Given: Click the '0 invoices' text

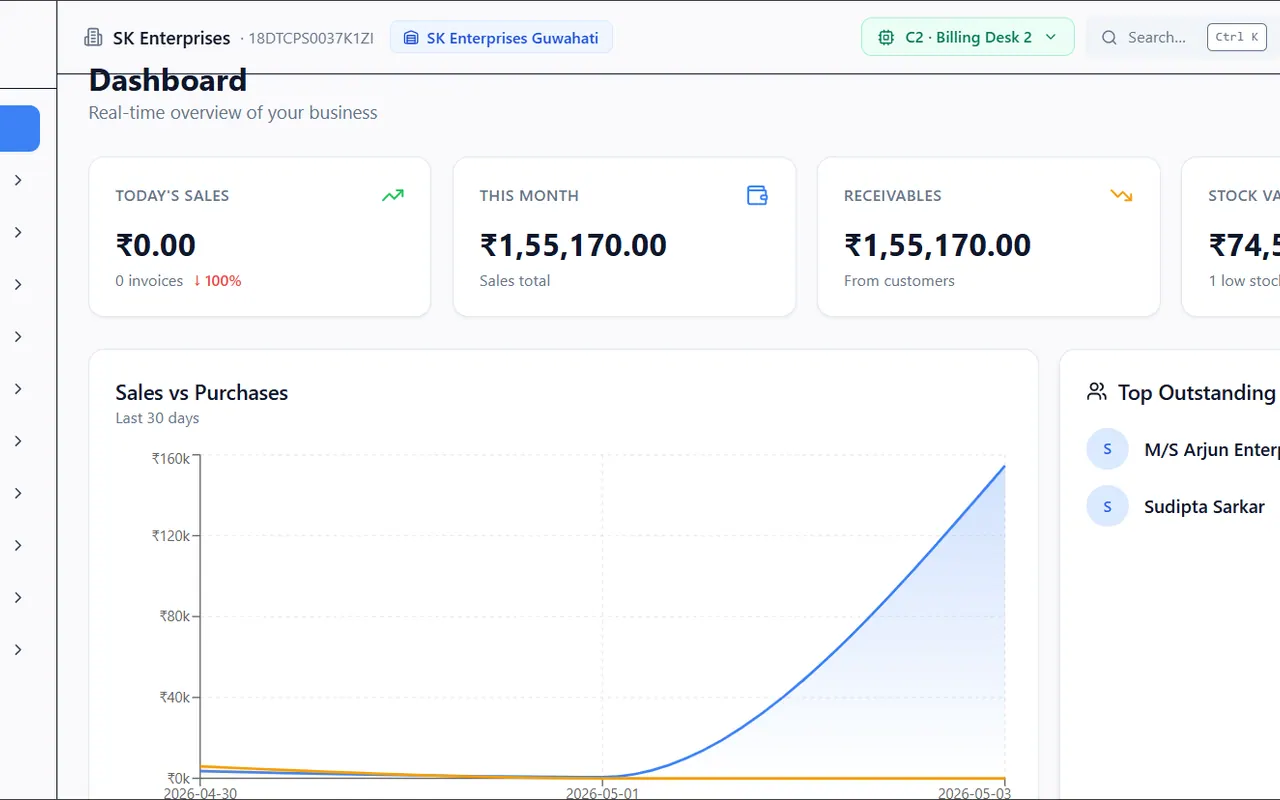Looking at the screenshot, I should click(x=149, y=281).
